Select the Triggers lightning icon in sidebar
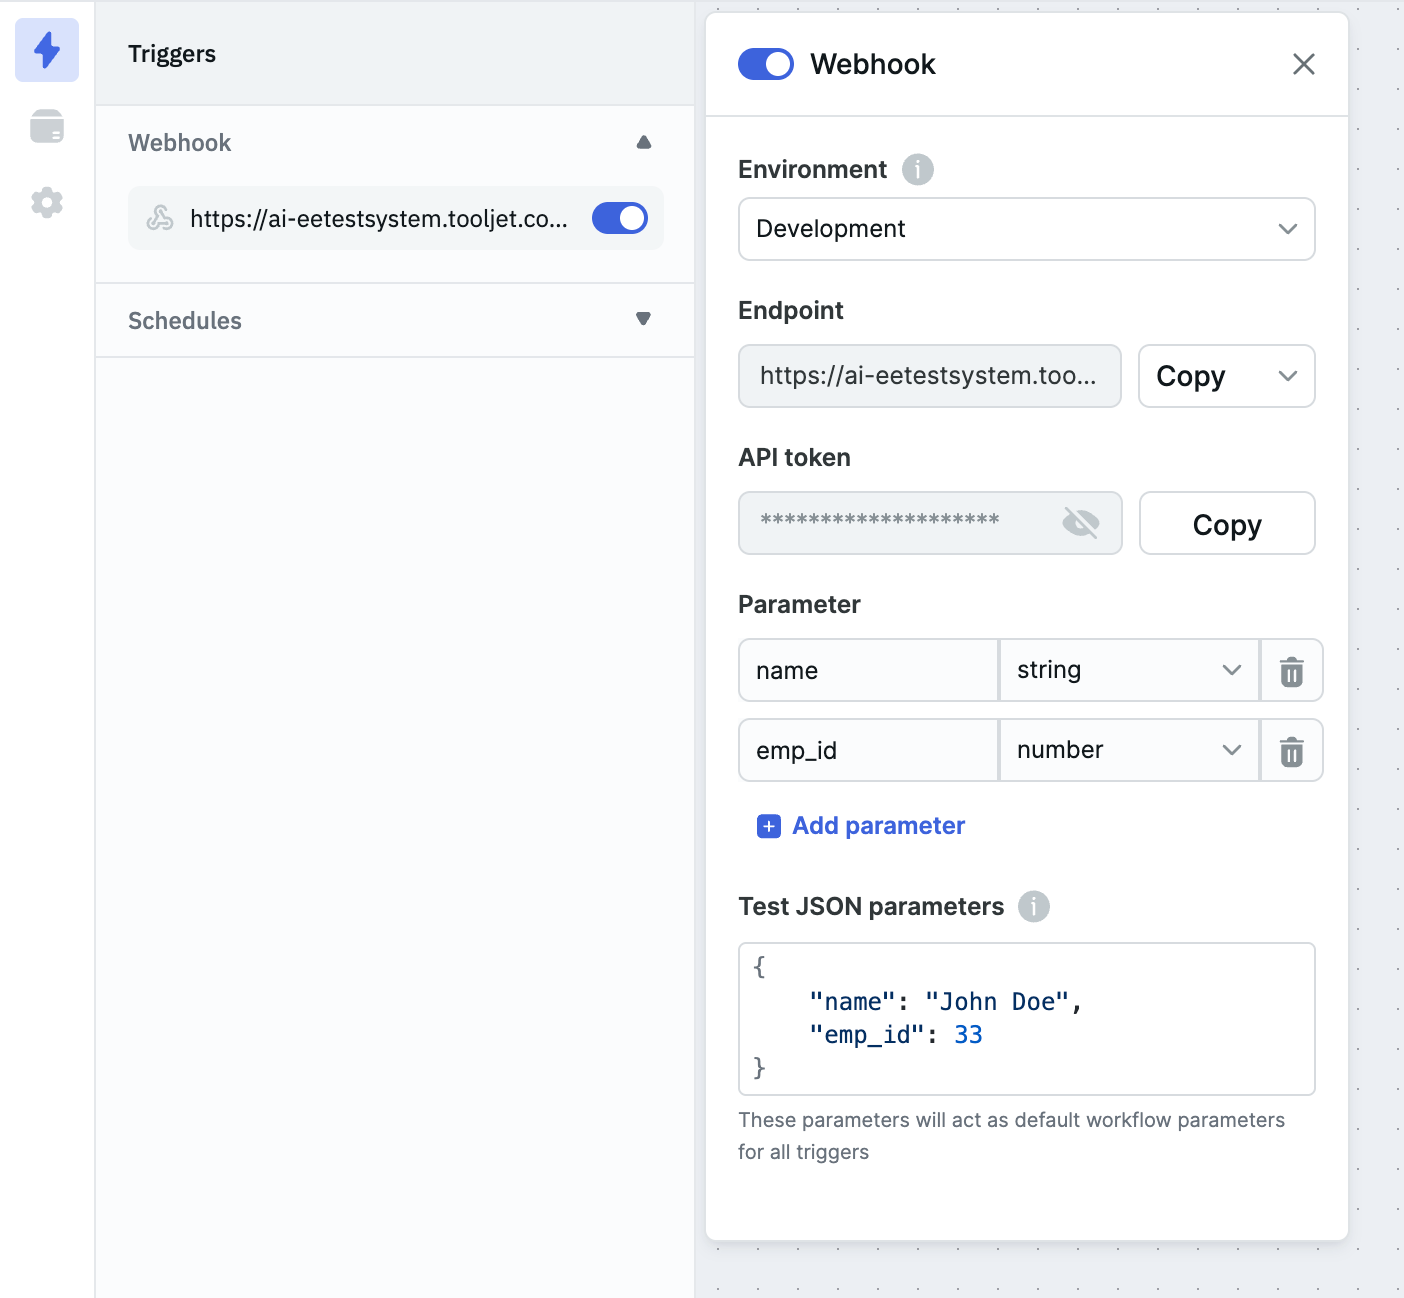 tap(46, 49)
